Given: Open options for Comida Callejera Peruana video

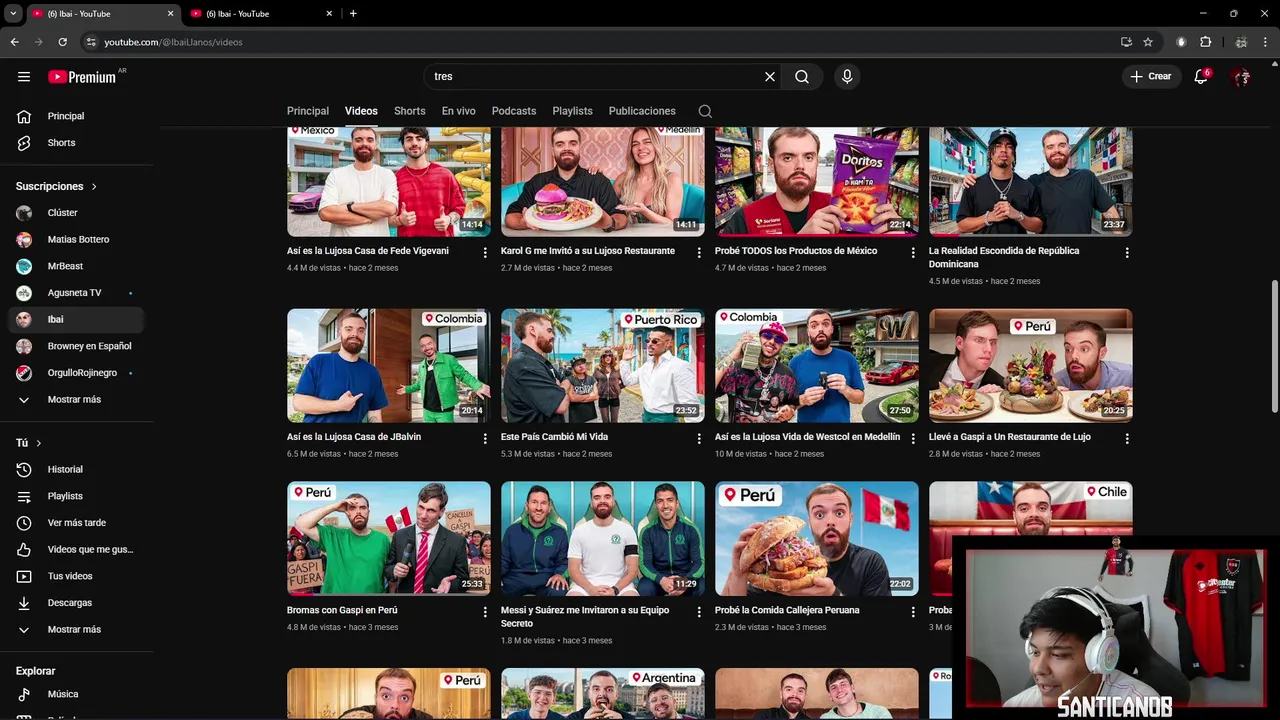Looking at the screenshot, I should 913,612.
